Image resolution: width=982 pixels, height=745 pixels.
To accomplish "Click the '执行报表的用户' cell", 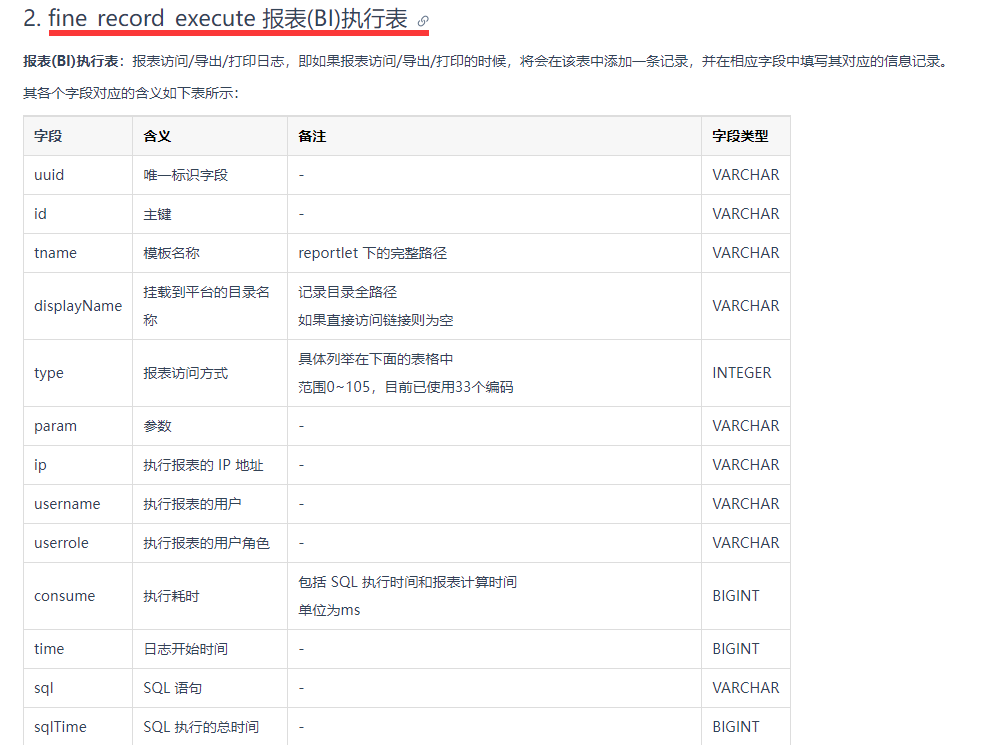I will 210,503.
